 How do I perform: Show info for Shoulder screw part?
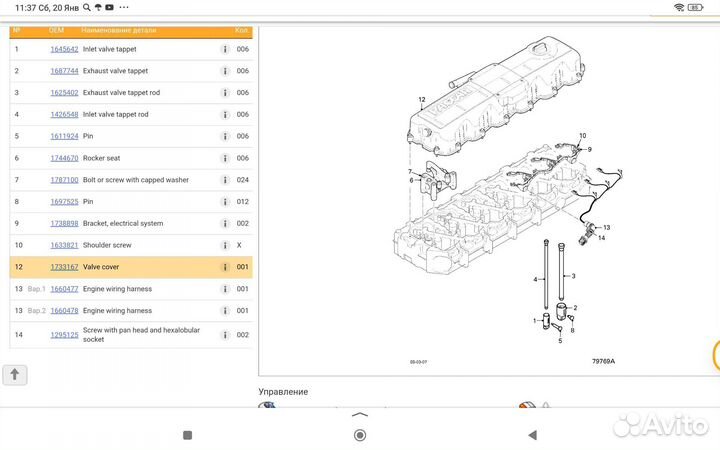point(225,245)
